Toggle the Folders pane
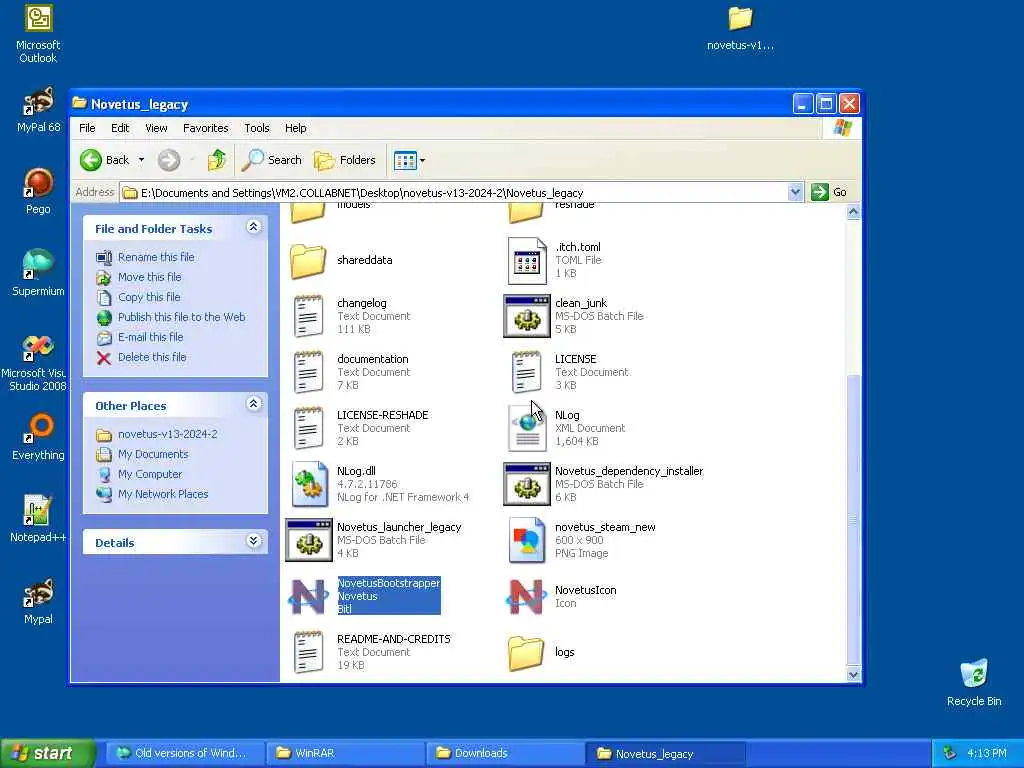 (345, 160)
